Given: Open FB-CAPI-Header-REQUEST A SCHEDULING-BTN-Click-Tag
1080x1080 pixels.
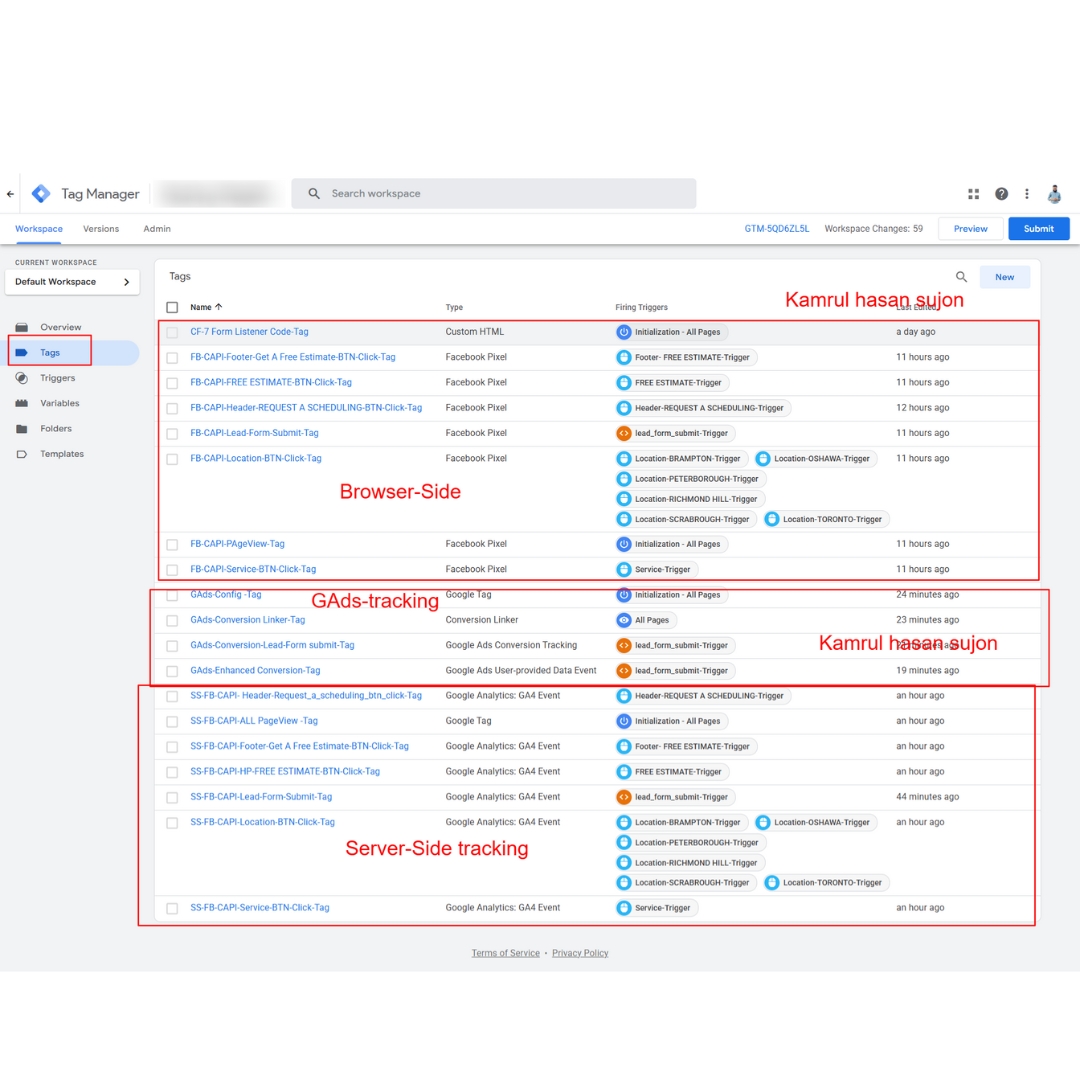Looking at the screenshot, I should (x=306, y=408).
